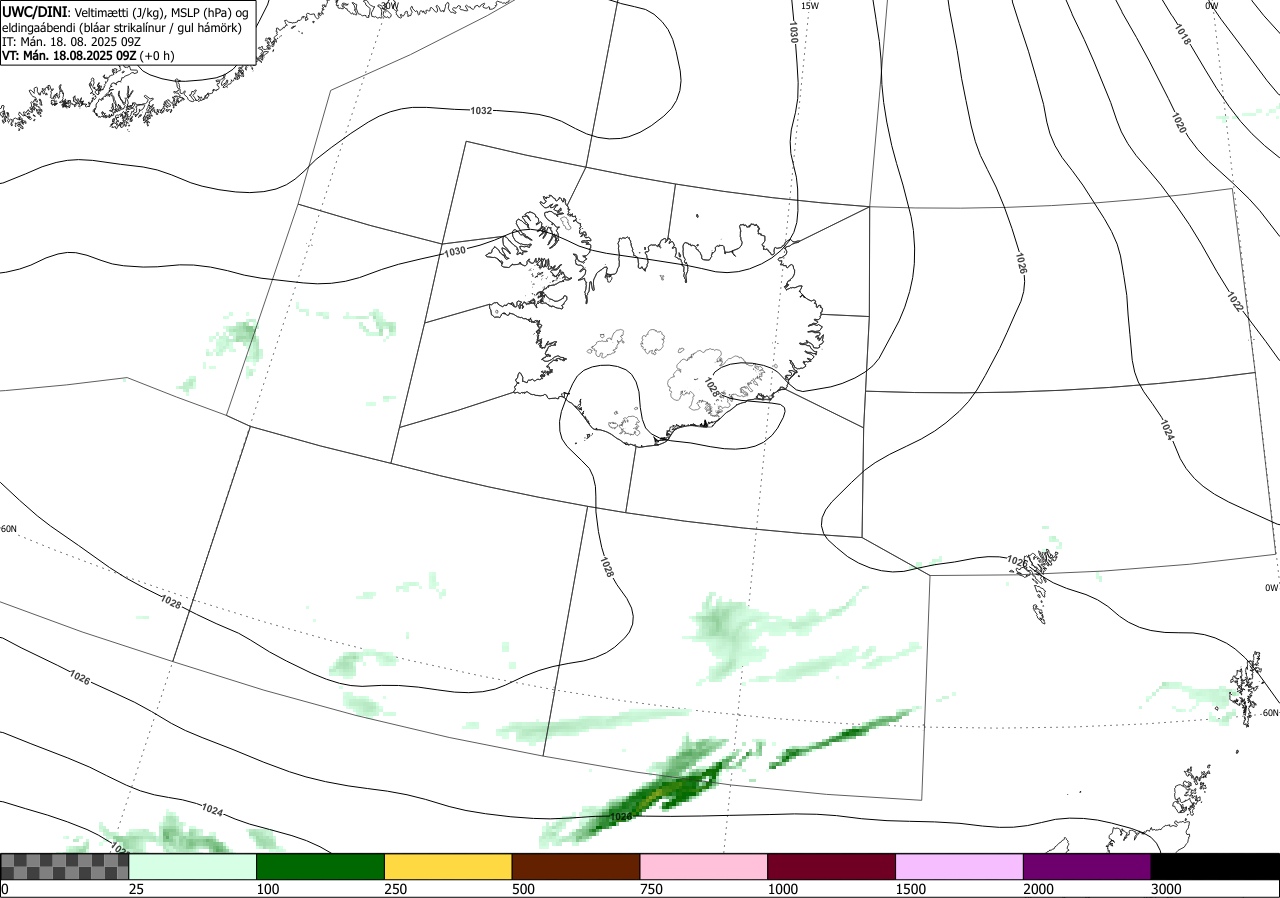
Task: Click legend scale value "250"
Action: [395, 889]
